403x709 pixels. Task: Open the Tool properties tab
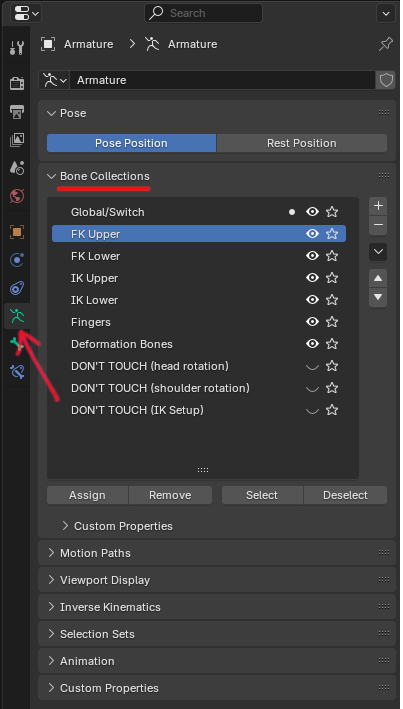pyautogui.click(x=17, y=47)
